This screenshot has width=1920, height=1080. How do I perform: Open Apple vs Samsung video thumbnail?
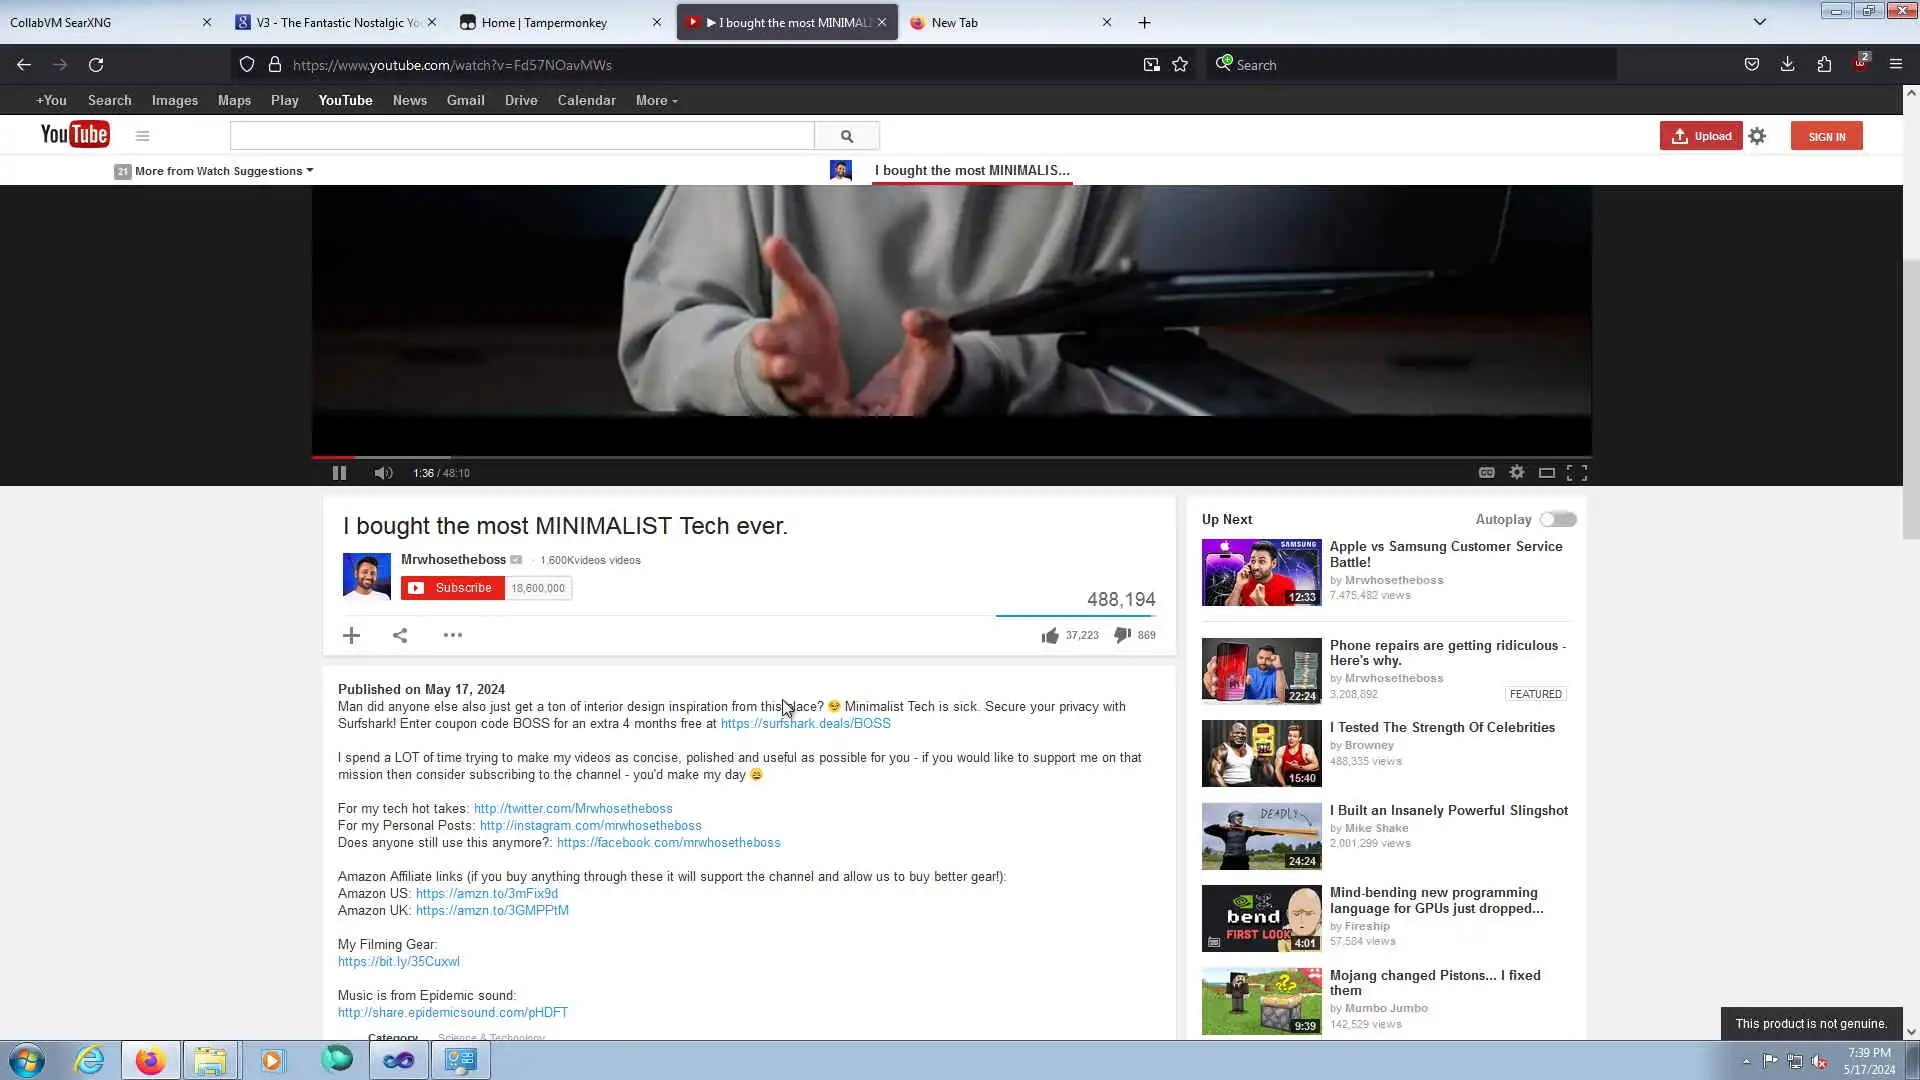click(x=1261, y=572)
